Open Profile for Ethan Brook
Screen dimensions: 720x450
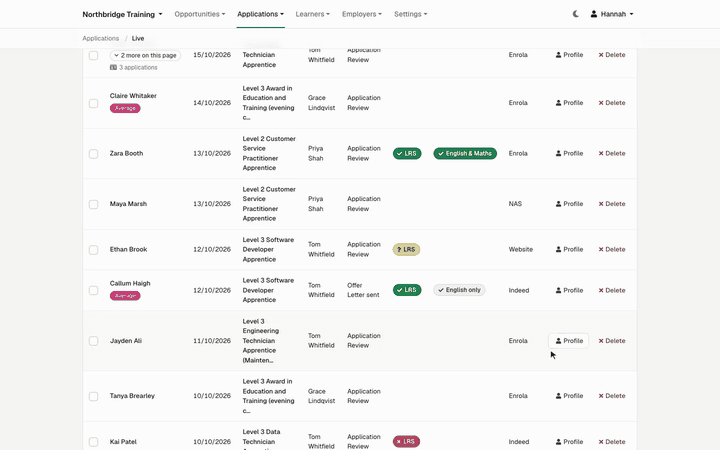[x=569, y=249]
